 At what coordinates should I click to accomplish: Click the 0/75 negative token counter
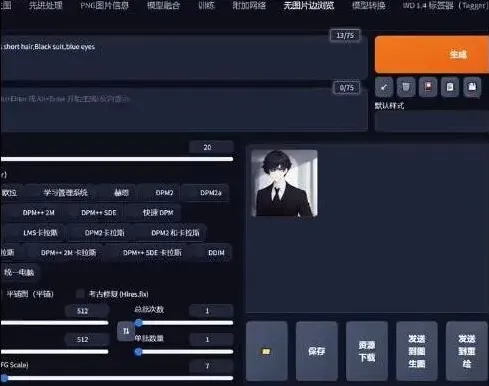pos(347,88)
